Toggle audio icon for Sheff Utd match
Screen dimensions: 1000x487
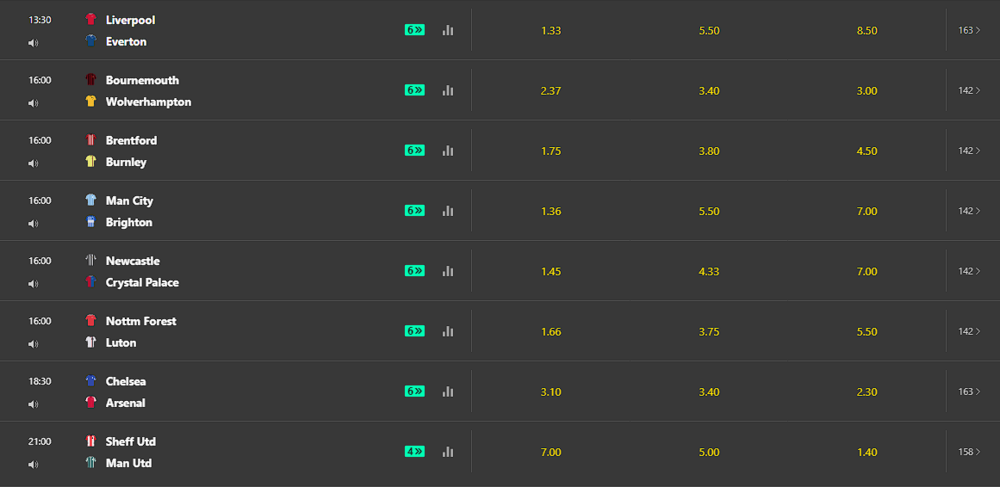[33, 464]
